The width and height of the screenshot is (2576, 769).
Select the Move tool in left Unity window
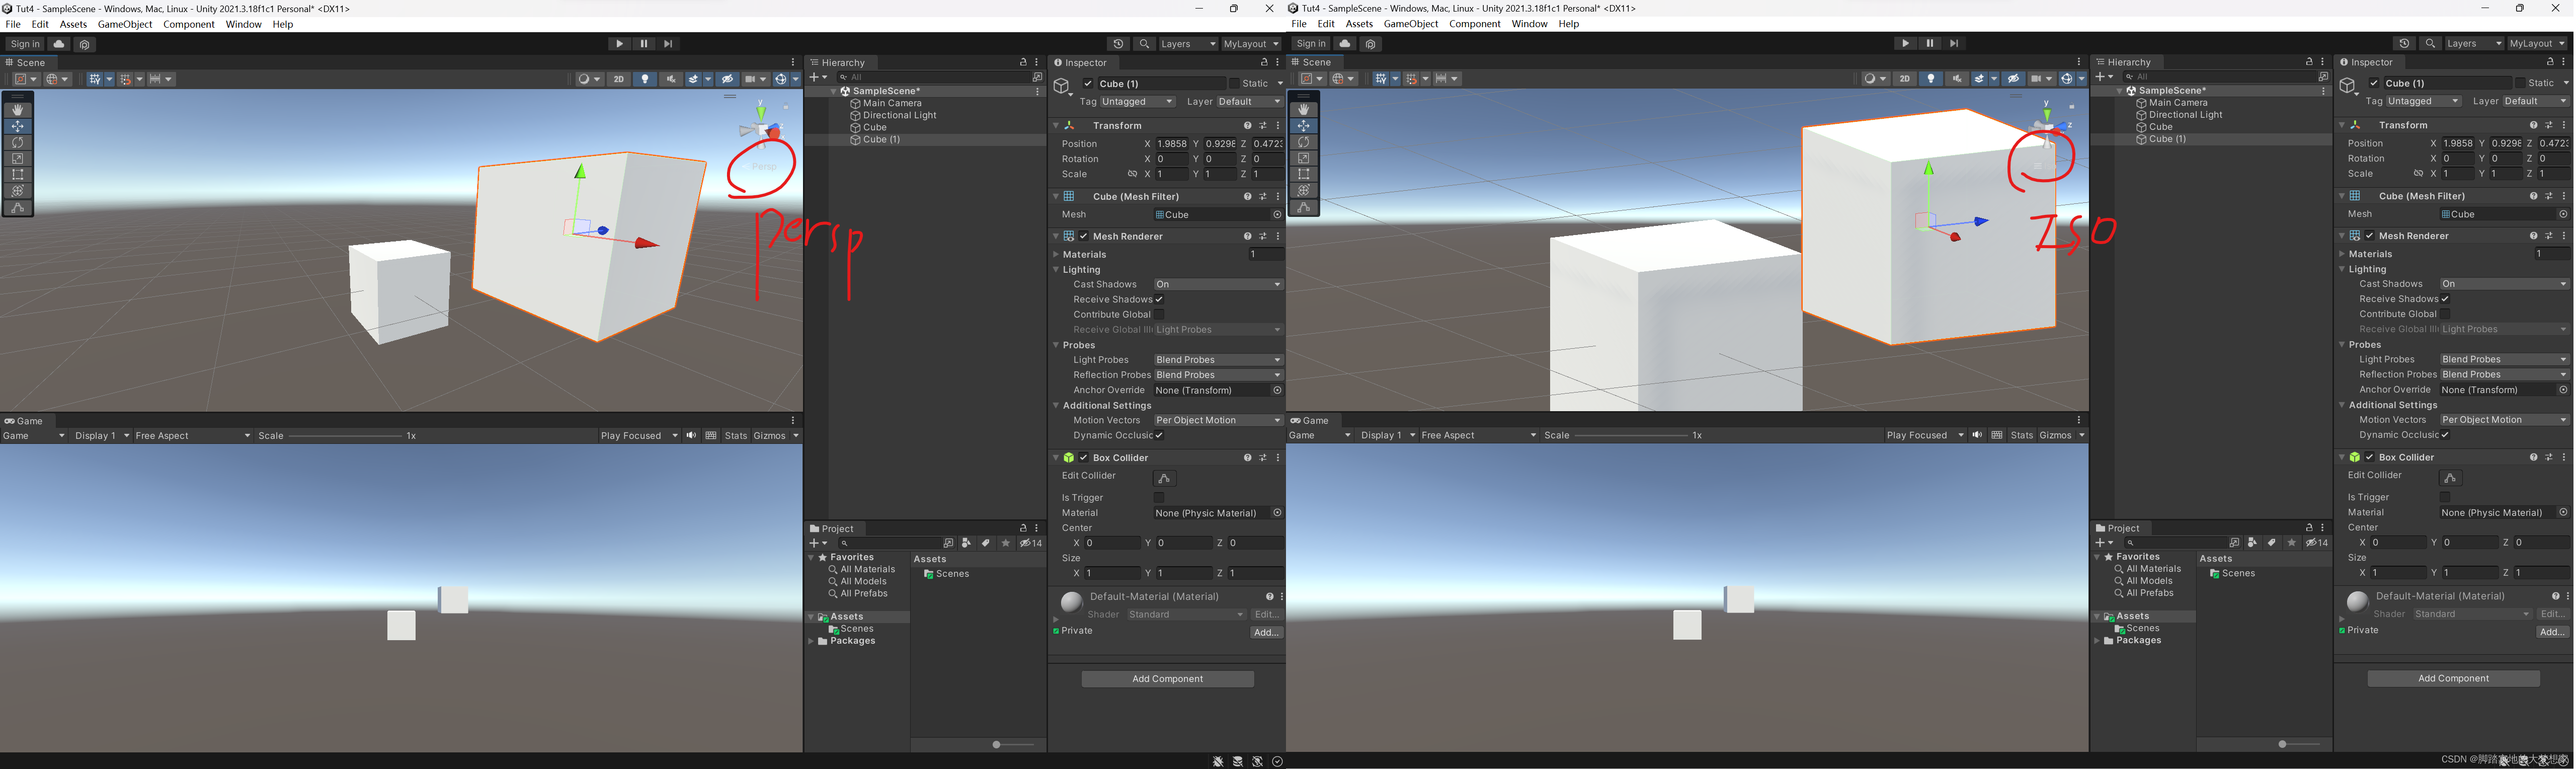(x=17, y=126)
